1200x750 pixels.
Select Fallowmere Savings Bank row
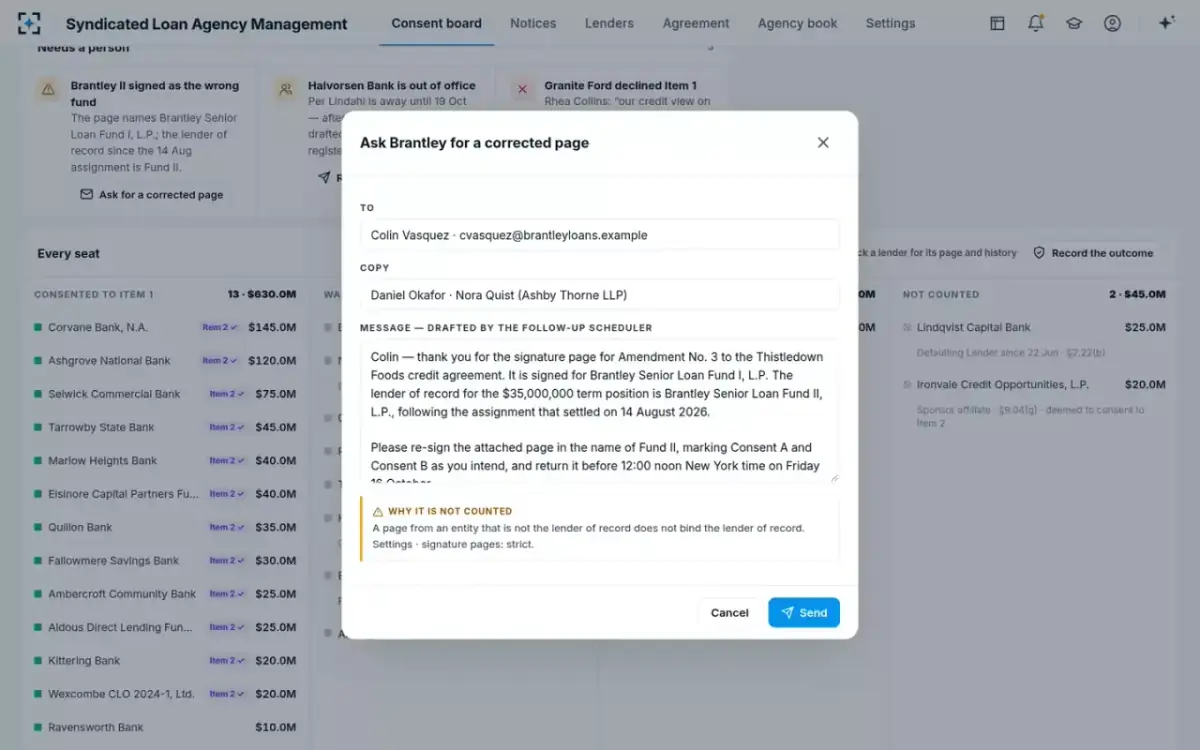coord(165,561)
